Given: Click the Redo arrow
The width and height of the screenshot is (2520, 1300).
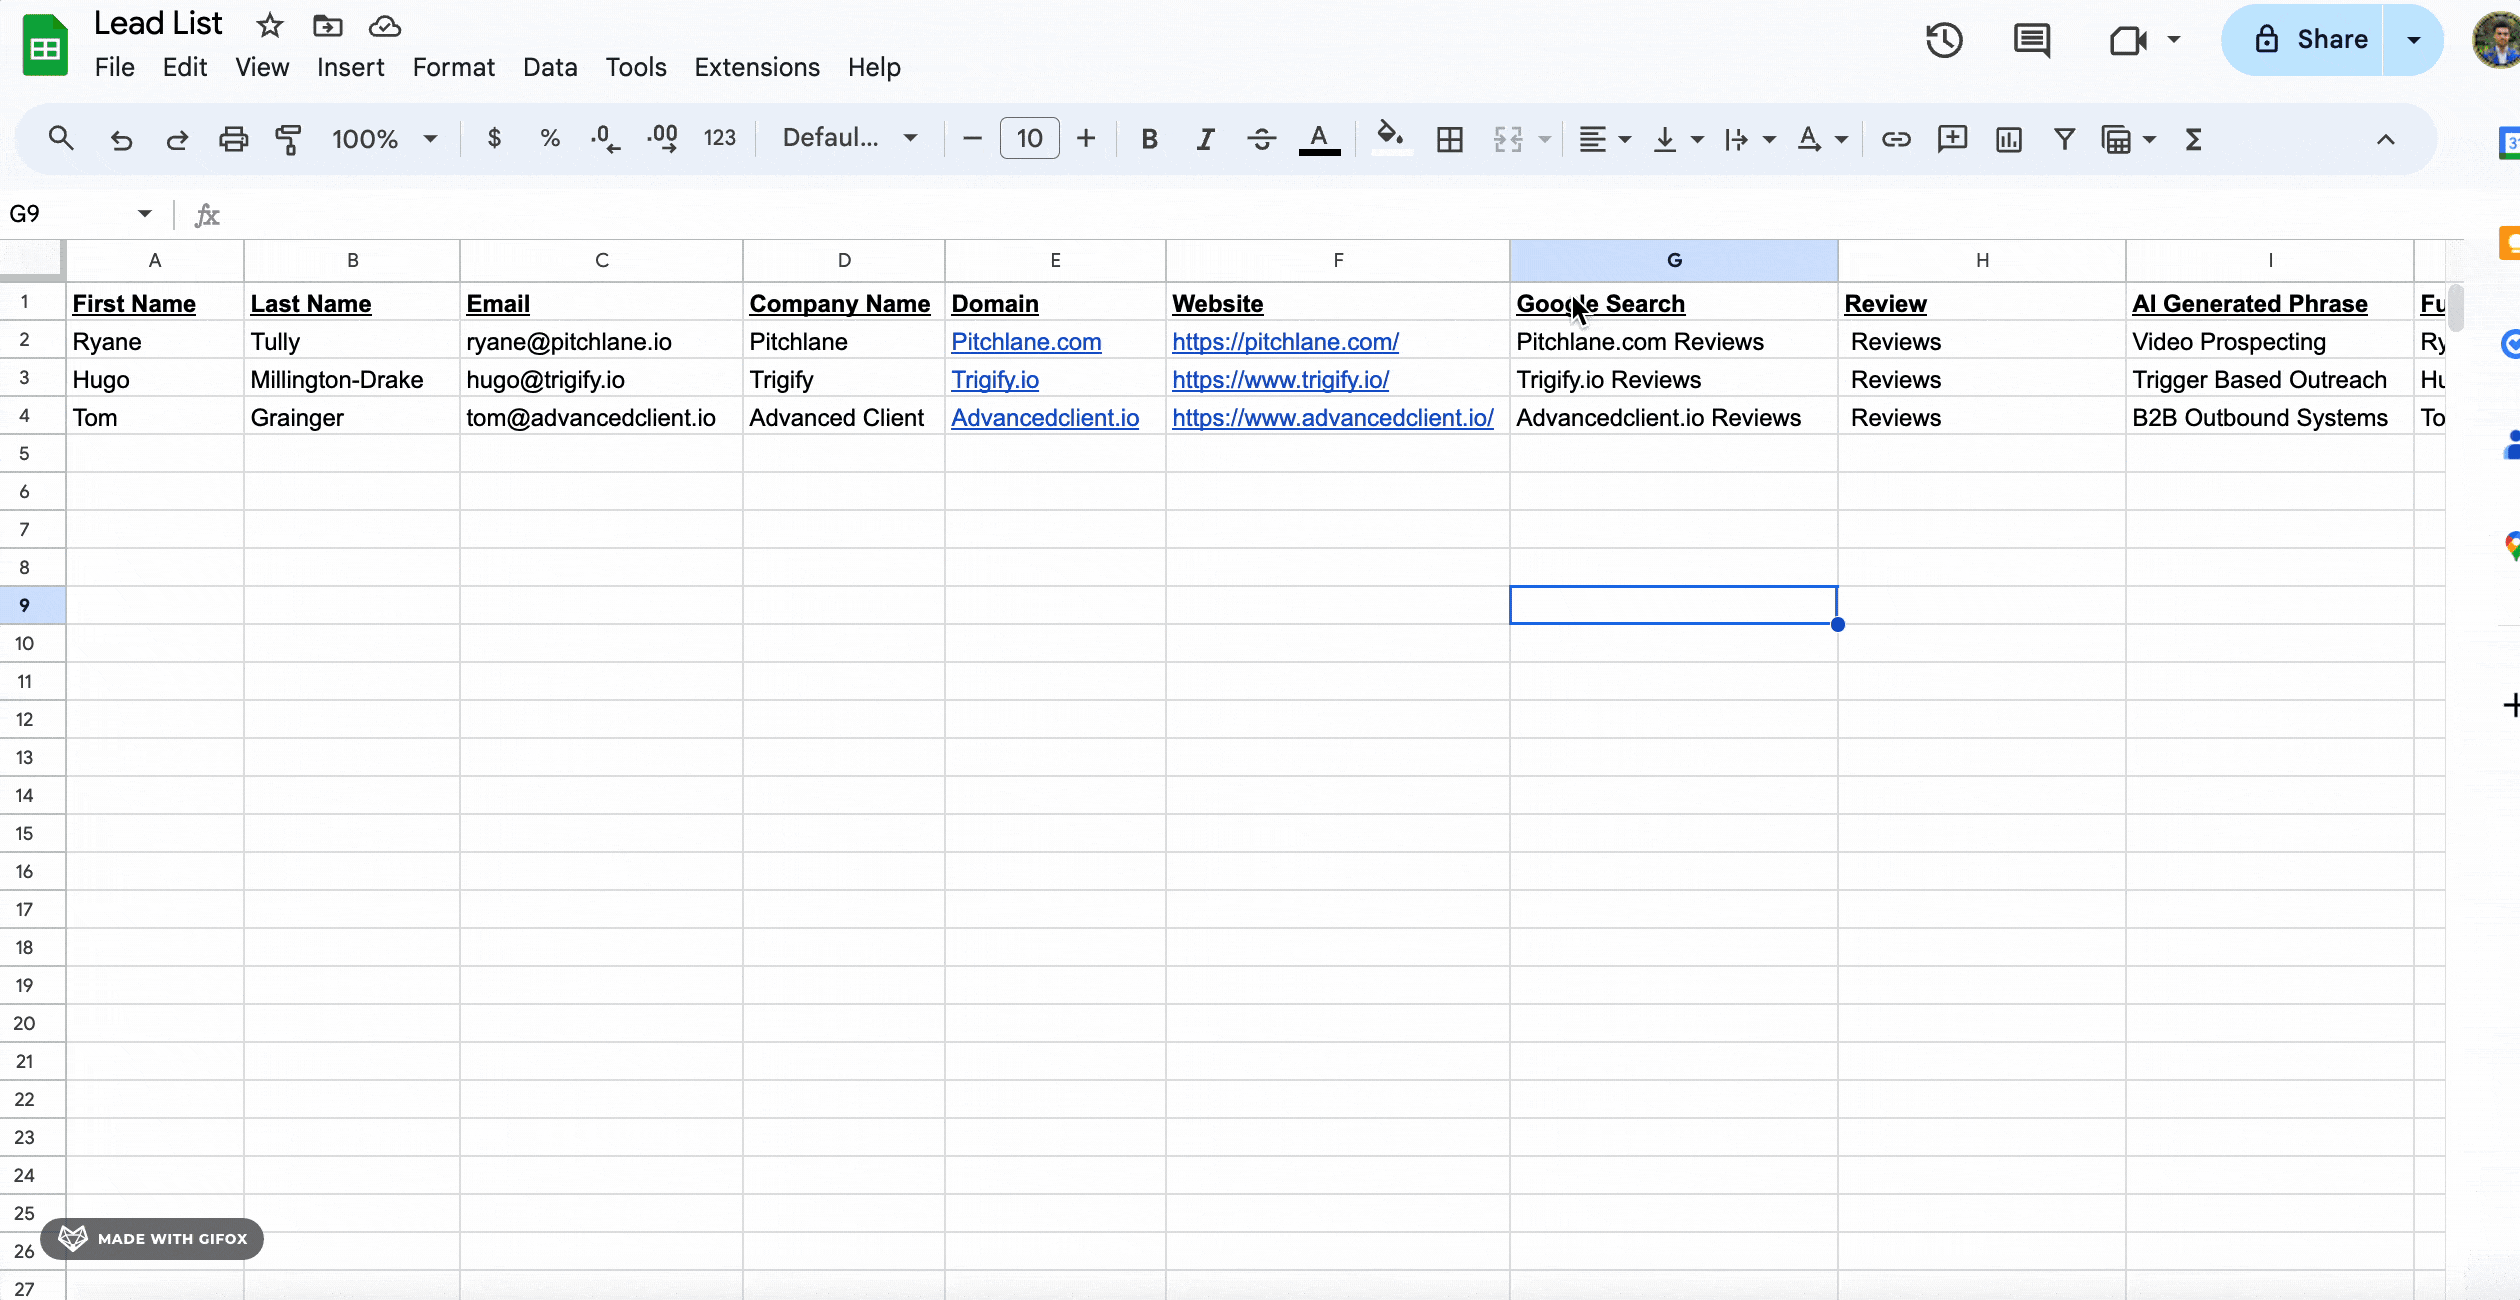Looking at the screenshot, I should pos(177,139).
